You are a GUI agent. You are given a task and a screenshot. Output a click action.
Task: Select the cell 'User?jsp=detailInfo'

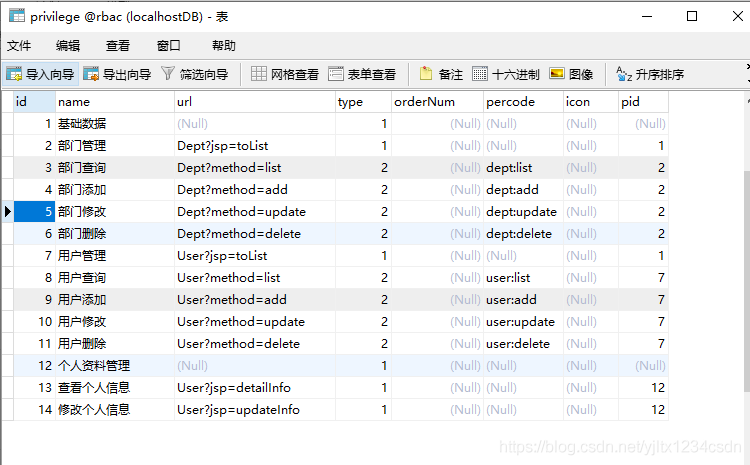point(255,388)
